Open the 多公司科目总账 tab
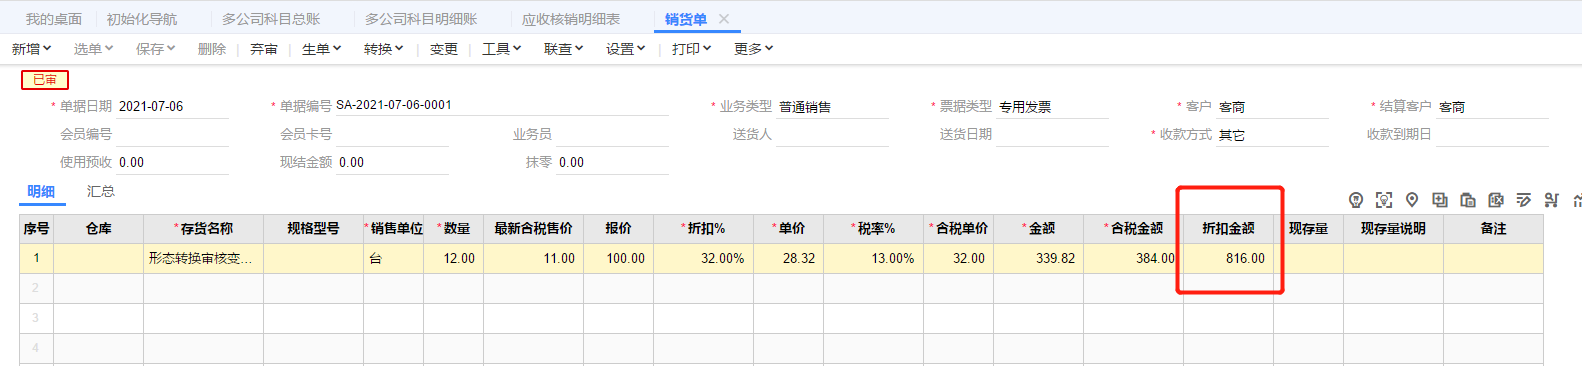This screenshot has width=1582, height=366. (271, 19)
